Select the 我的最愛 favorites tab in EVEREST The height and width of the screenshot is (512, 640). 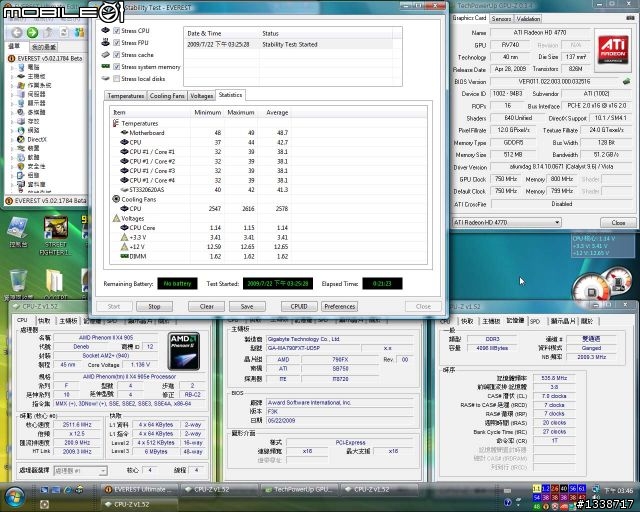pyautogui.click(x=44, y=47)
